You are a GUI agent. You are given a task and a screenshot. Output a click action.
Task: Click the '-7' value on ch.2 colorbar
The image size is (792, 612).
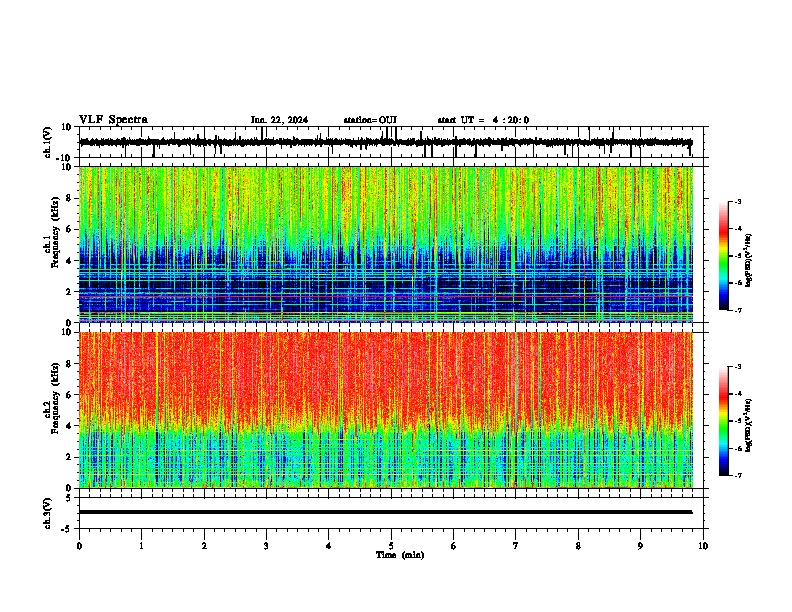click(x=737, y=475)
